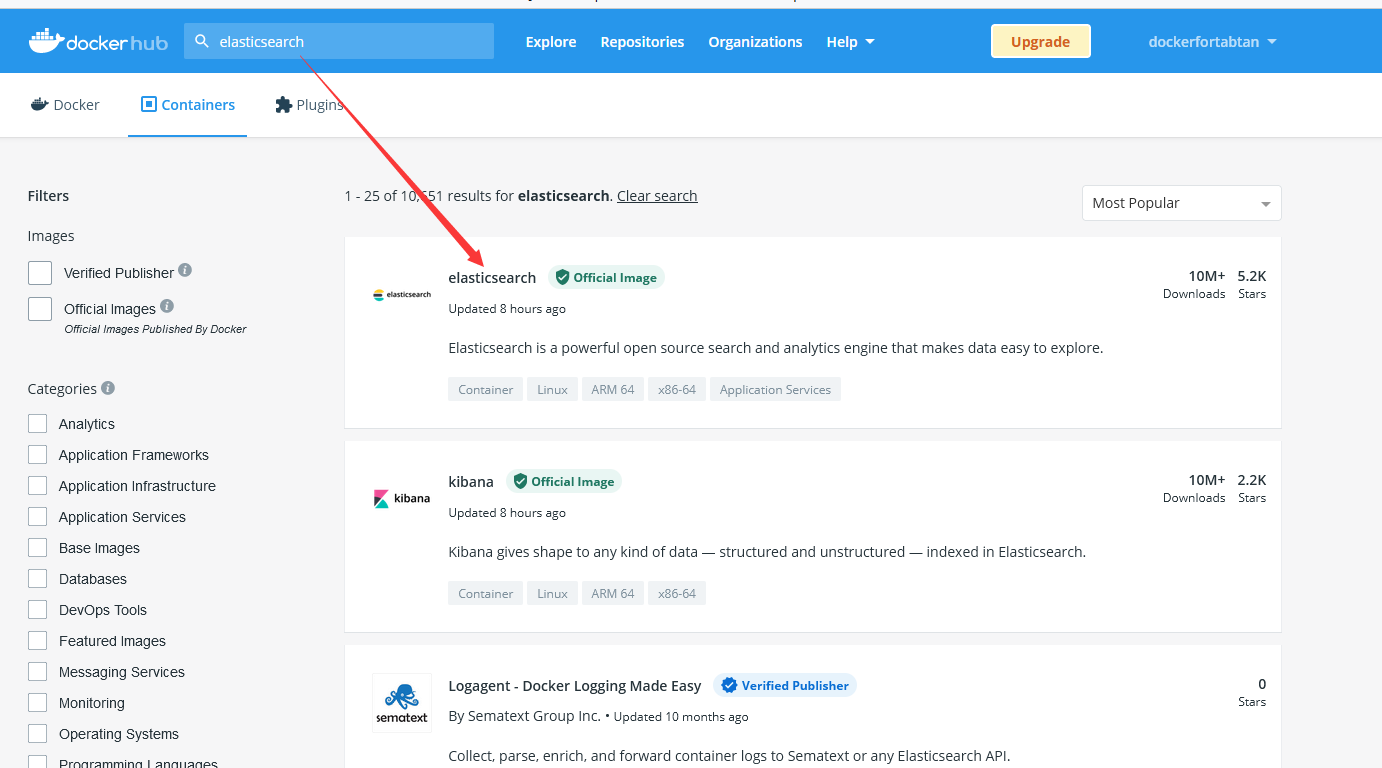Click the elasticsearch logo thumbnail

tap(402, 295)
